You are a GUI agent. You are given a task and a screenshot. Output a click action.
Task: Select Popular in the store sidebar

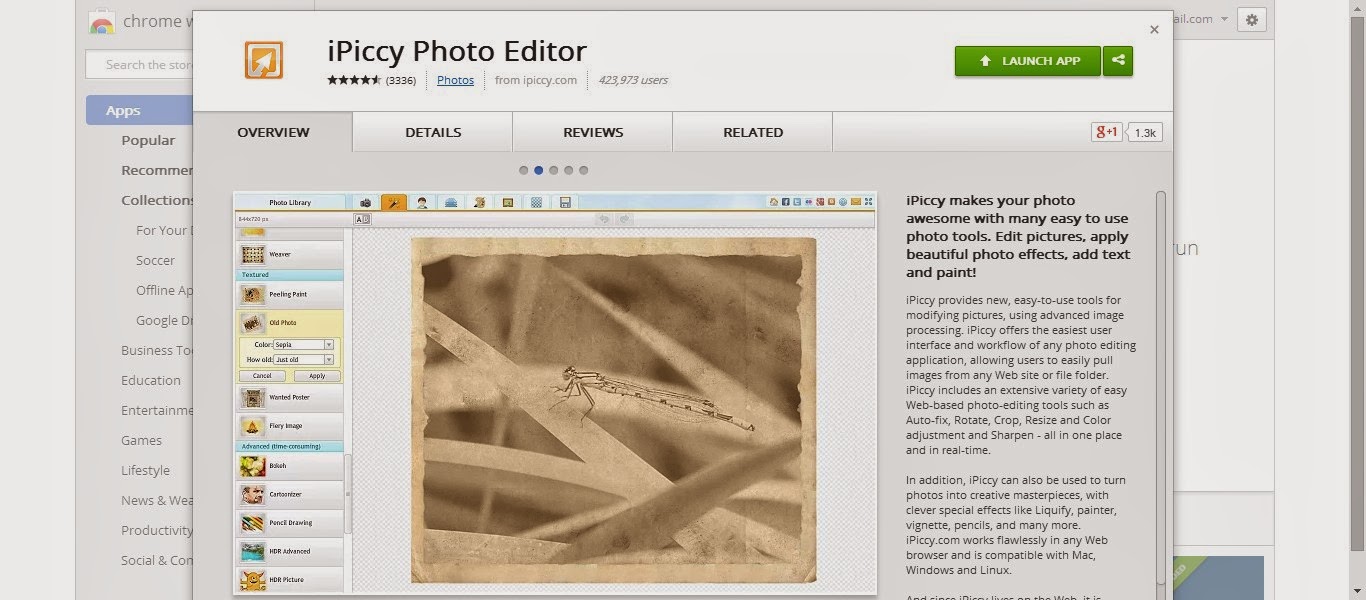[148, 140]
